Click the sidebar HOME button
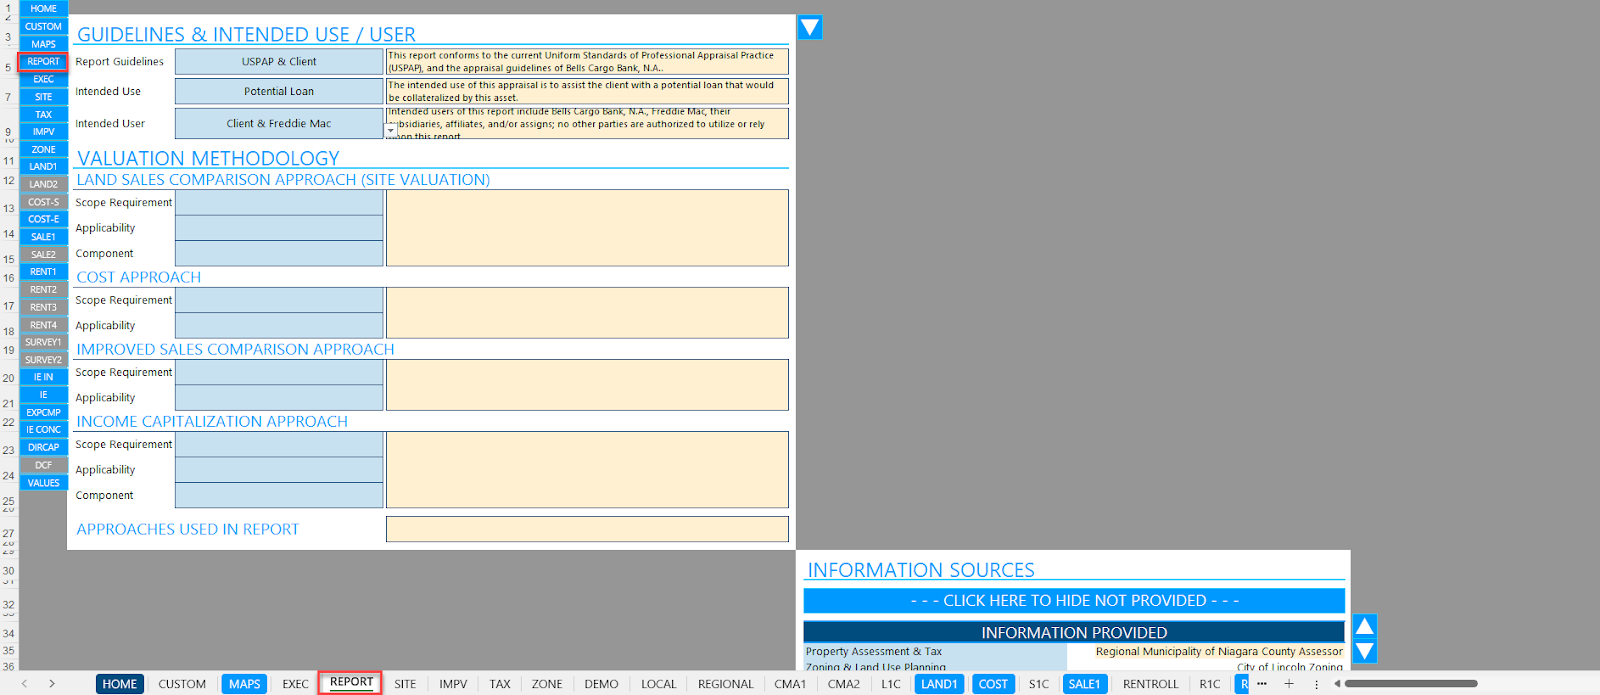 click(x=43, y=9)
